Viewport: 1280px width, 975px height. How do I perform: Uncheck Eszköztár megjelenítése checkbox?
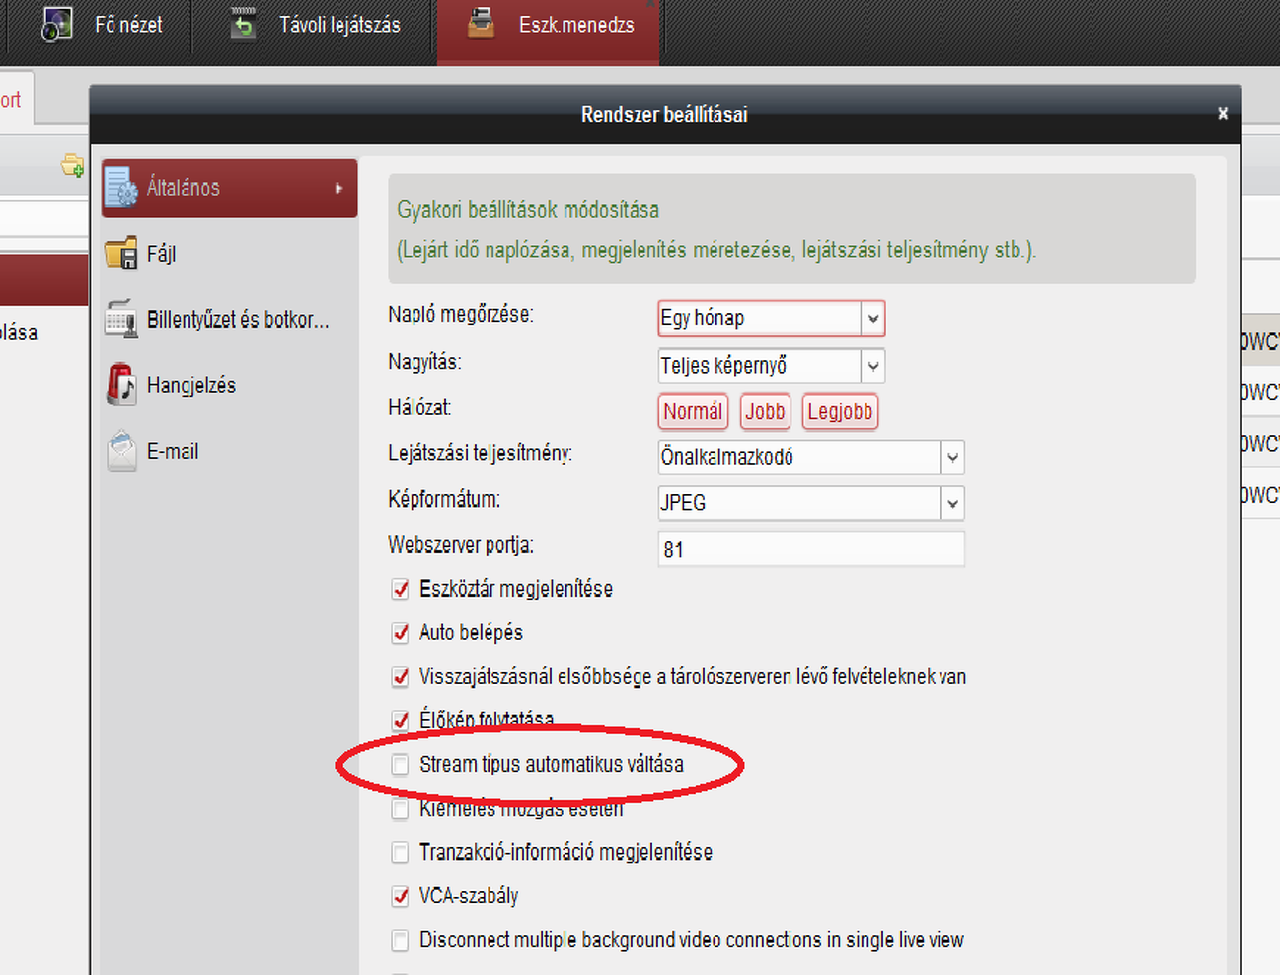(x=400, y=589)
